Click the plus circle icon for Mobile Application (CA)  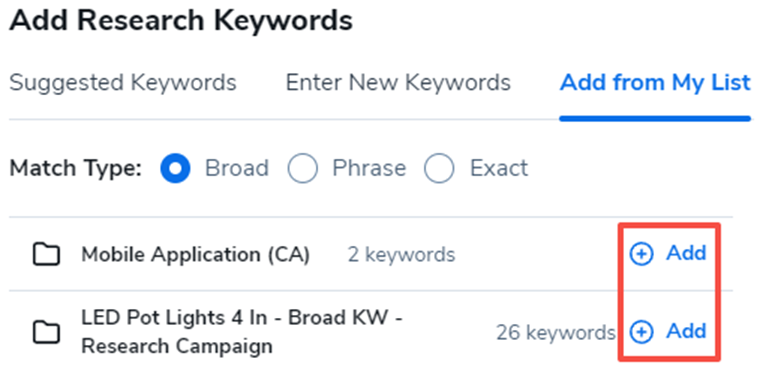point(641,254)
